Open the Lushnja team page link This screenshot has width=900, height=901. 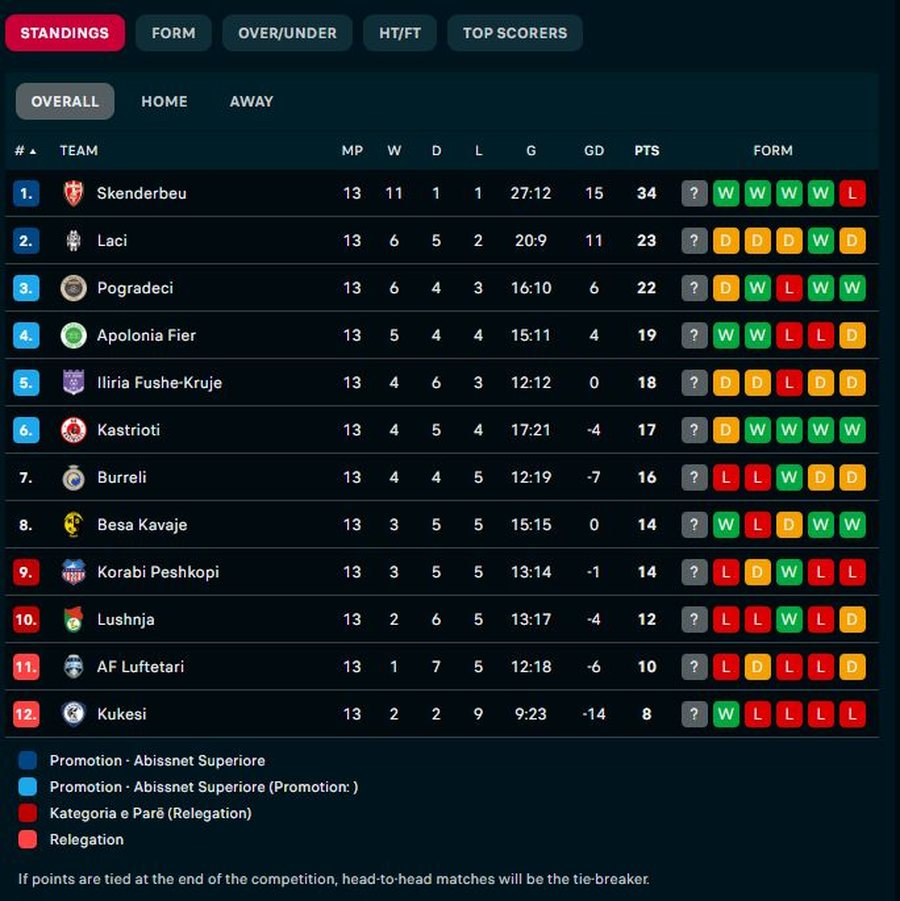(126, 619)
